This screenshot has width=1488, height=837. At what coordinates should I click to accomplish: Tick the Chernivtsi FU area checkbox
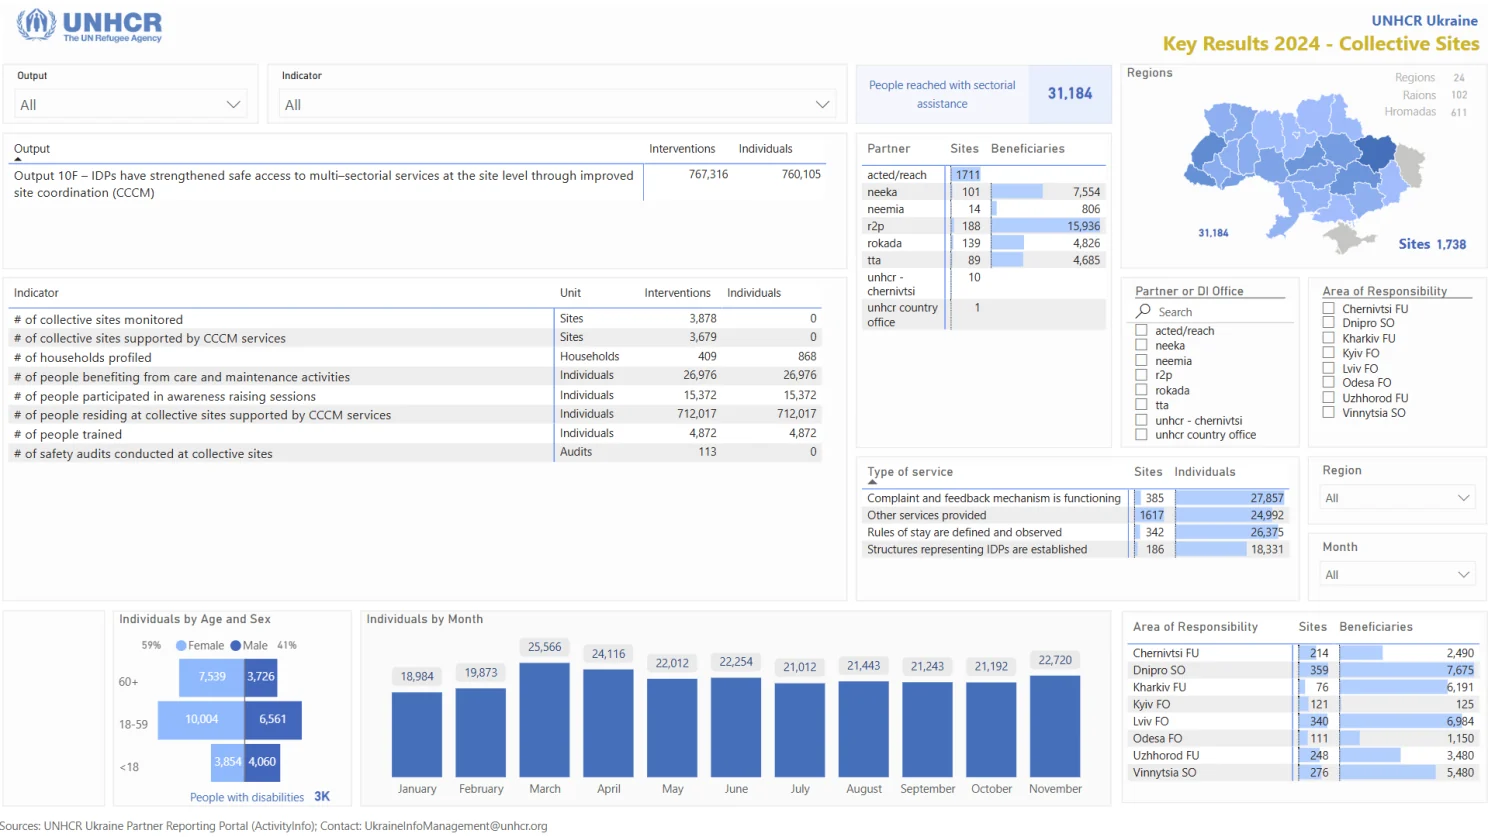1329,309
